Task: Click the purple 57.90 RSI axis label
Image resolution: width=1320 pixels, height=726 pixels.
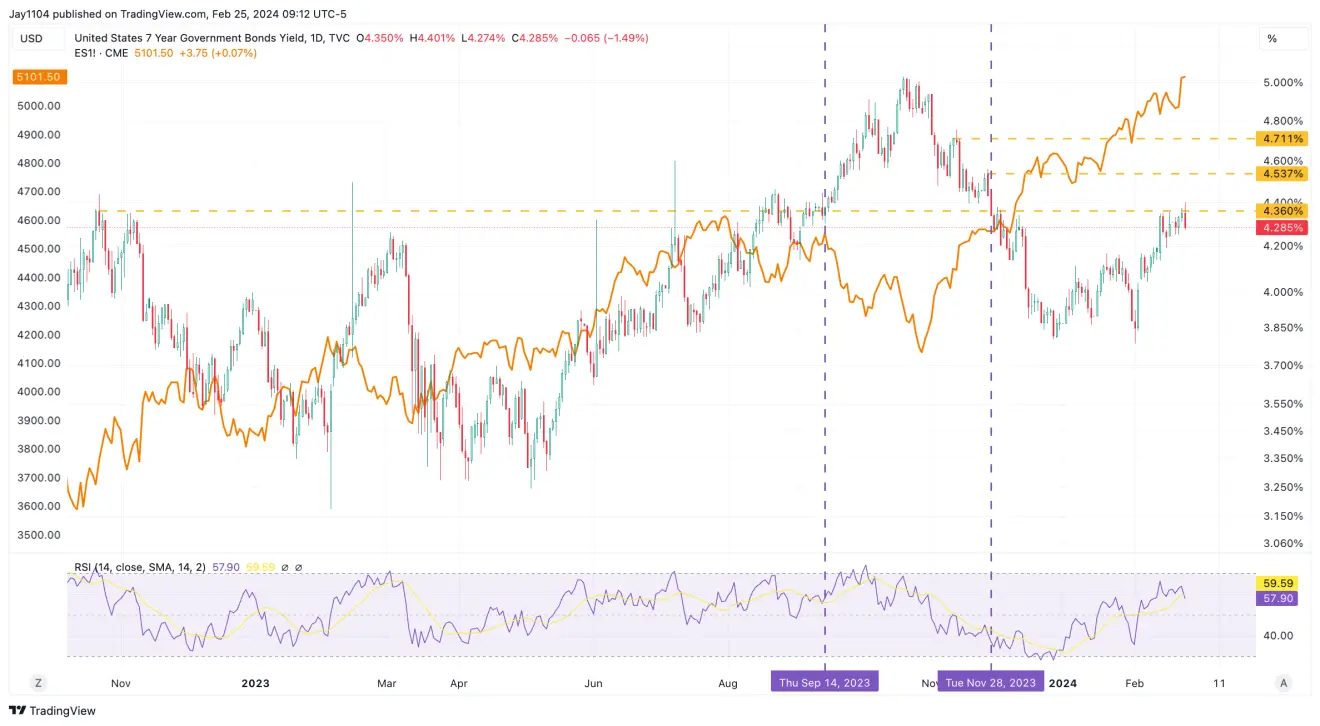Action: click(1275, 599)
